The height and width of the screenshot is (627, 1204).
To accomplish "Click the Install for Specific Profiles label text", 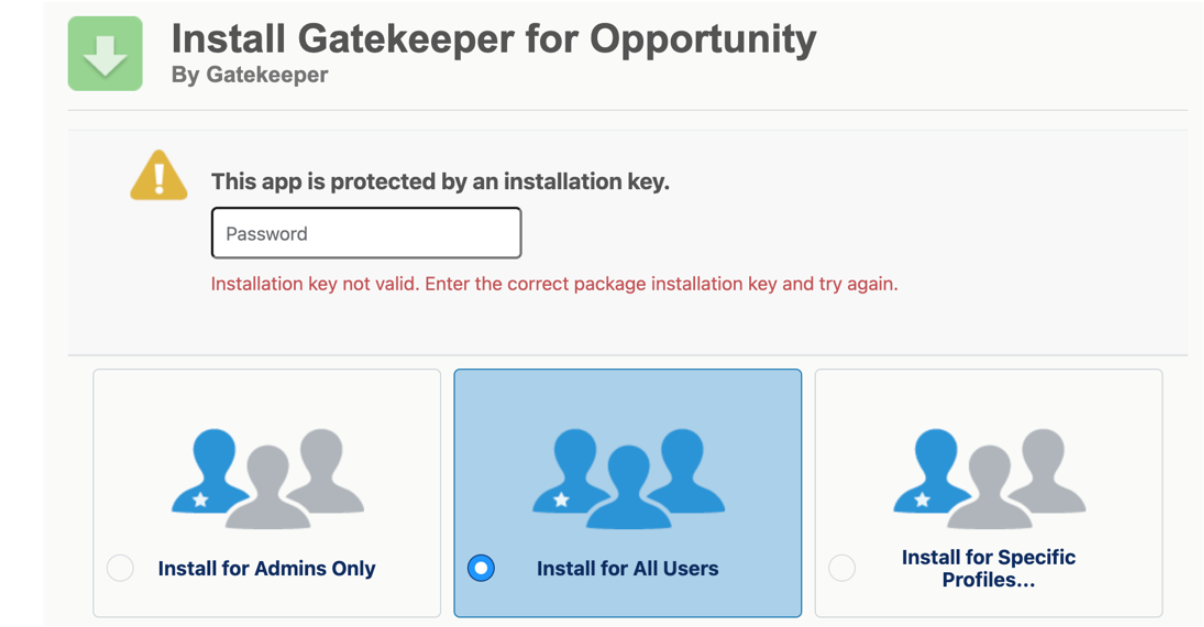I will [988, 567].
